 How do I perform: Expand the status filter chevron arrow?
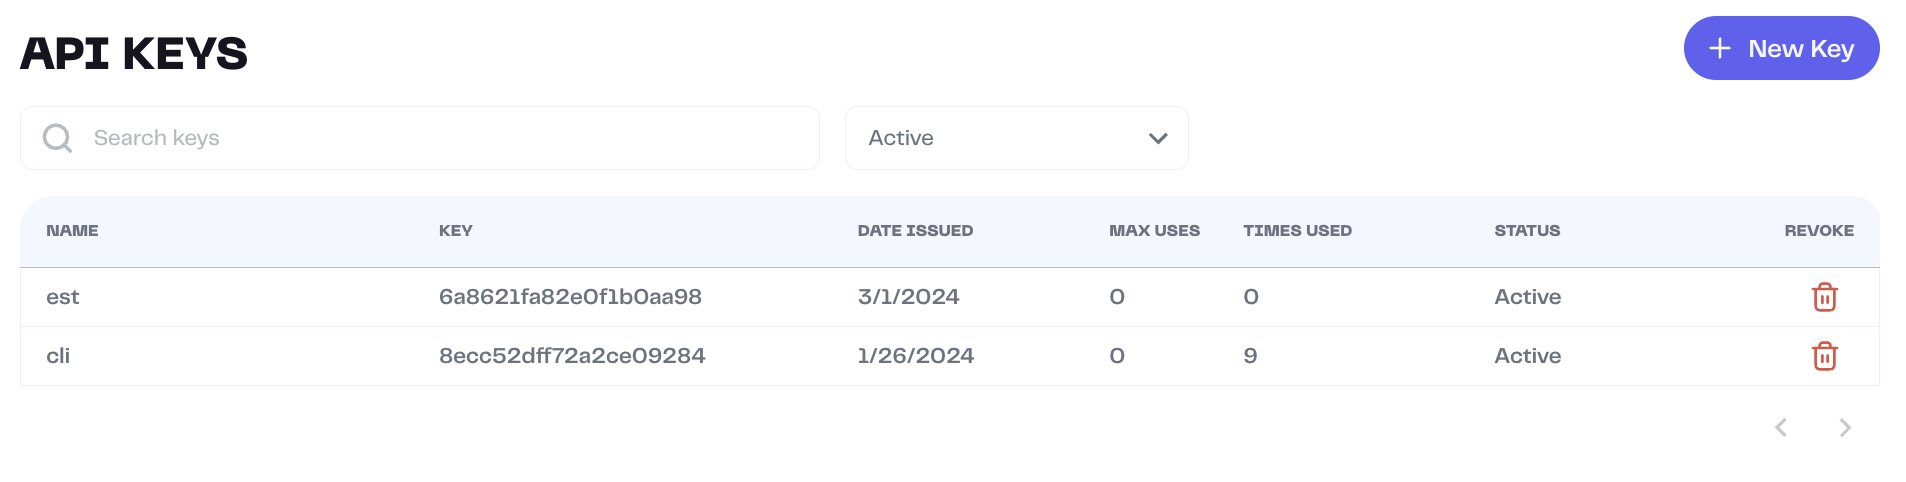point(1158,138)
